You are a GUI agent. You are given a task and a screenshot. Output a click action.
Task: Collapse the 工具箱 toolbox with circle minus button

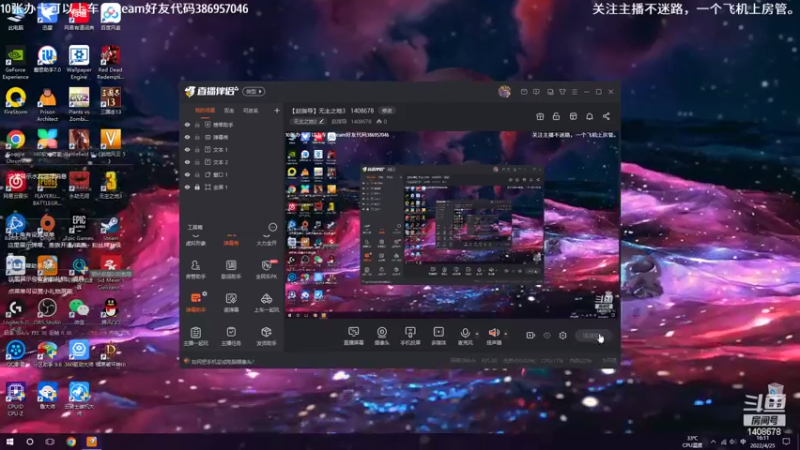coord(272,227)
